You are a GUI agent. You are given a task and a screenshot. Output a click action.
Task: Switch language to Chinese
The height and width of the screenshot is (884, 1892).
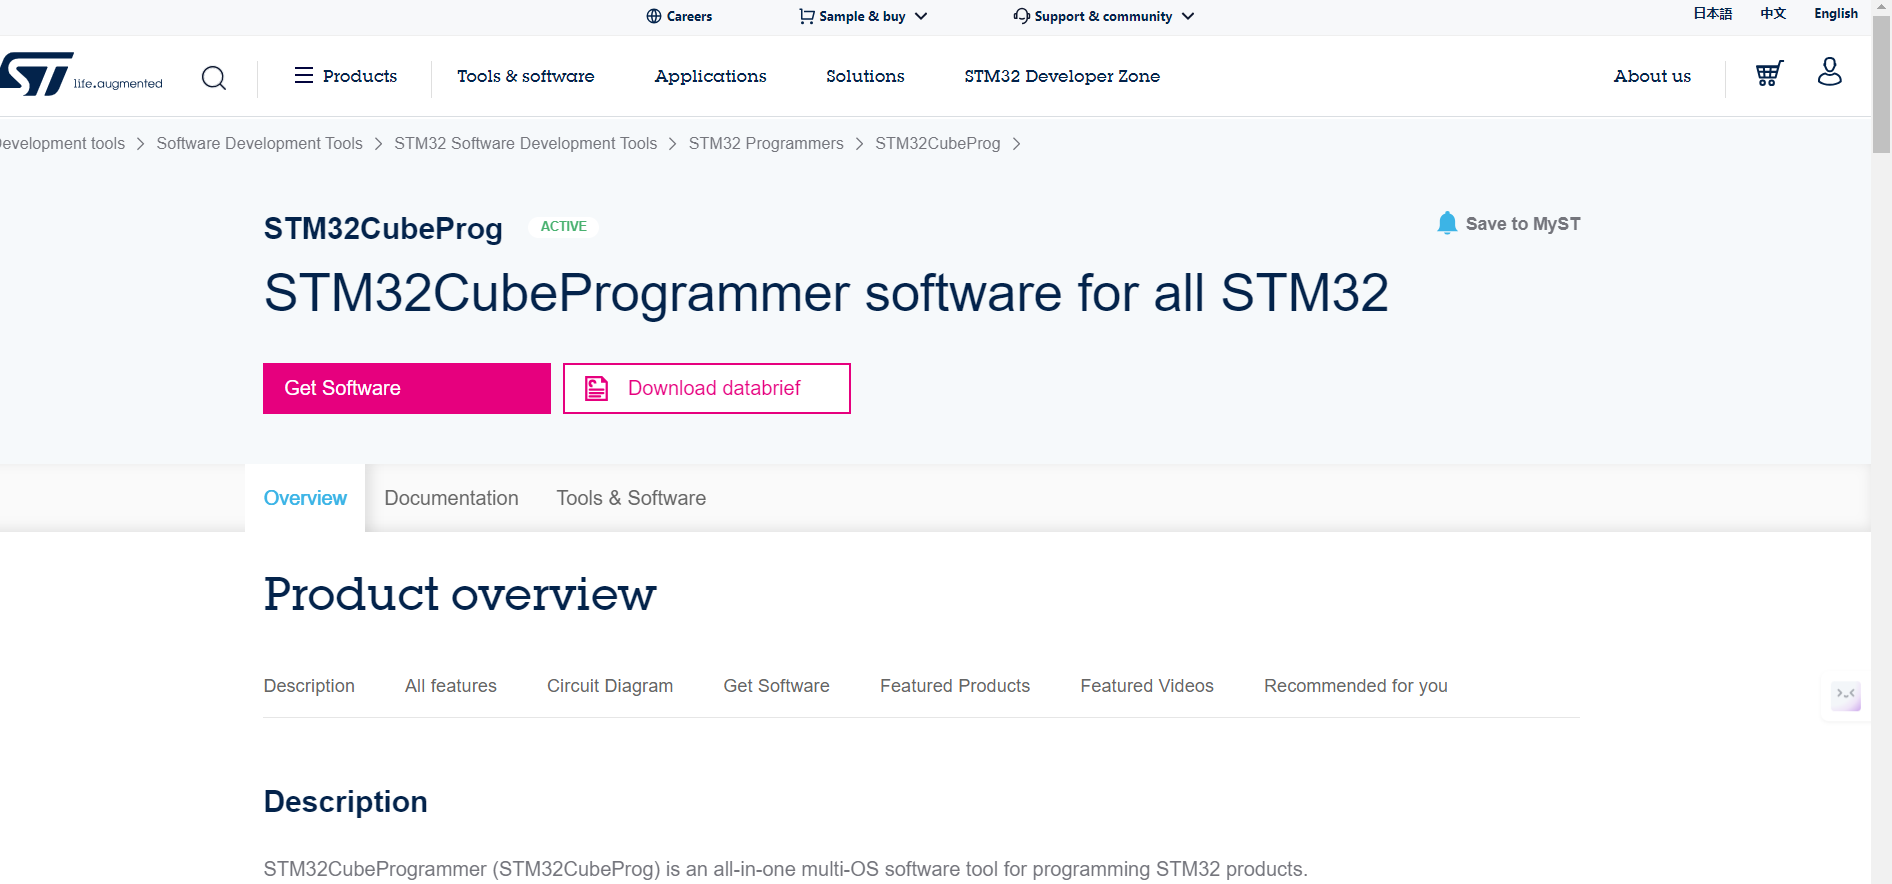[1773, 13]
